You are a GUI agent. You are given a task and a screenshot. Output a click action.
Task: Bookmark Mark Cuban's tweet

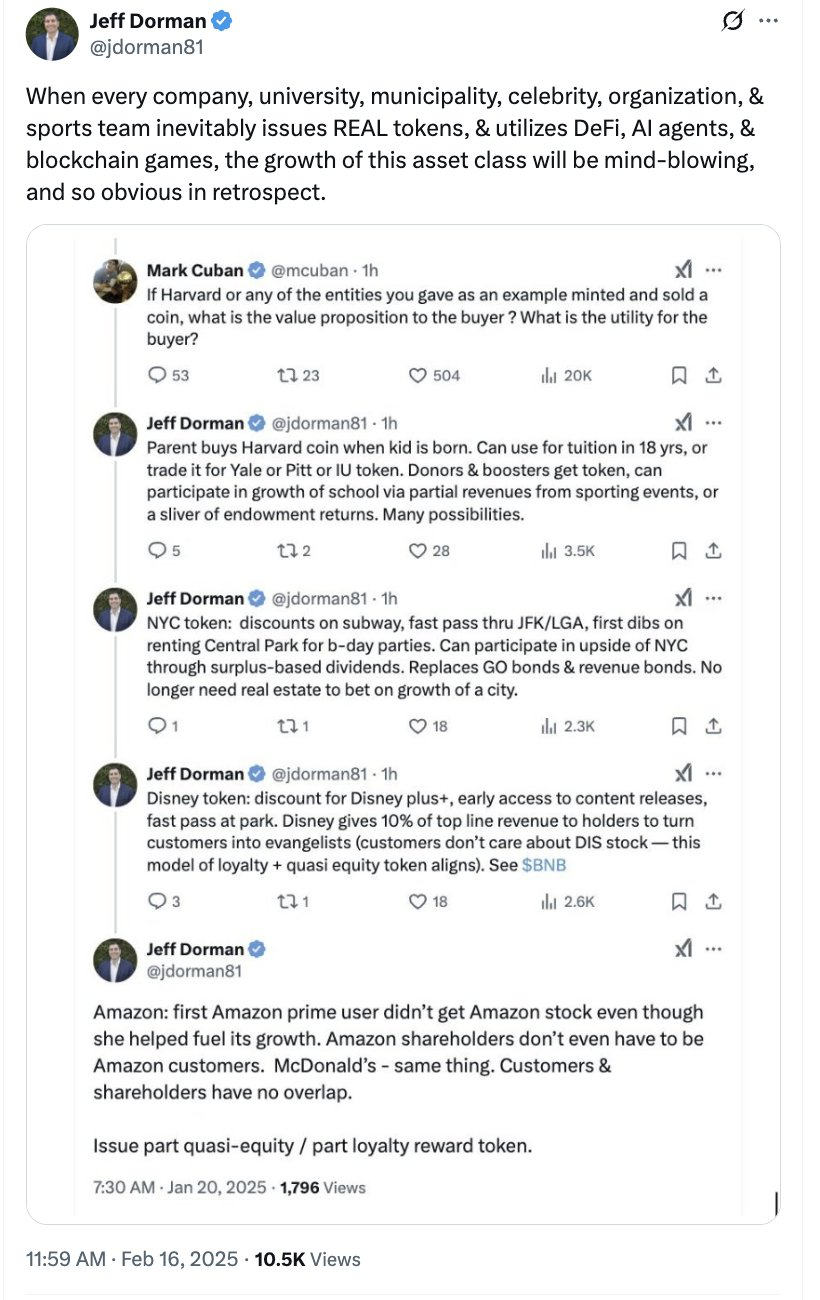679,375
